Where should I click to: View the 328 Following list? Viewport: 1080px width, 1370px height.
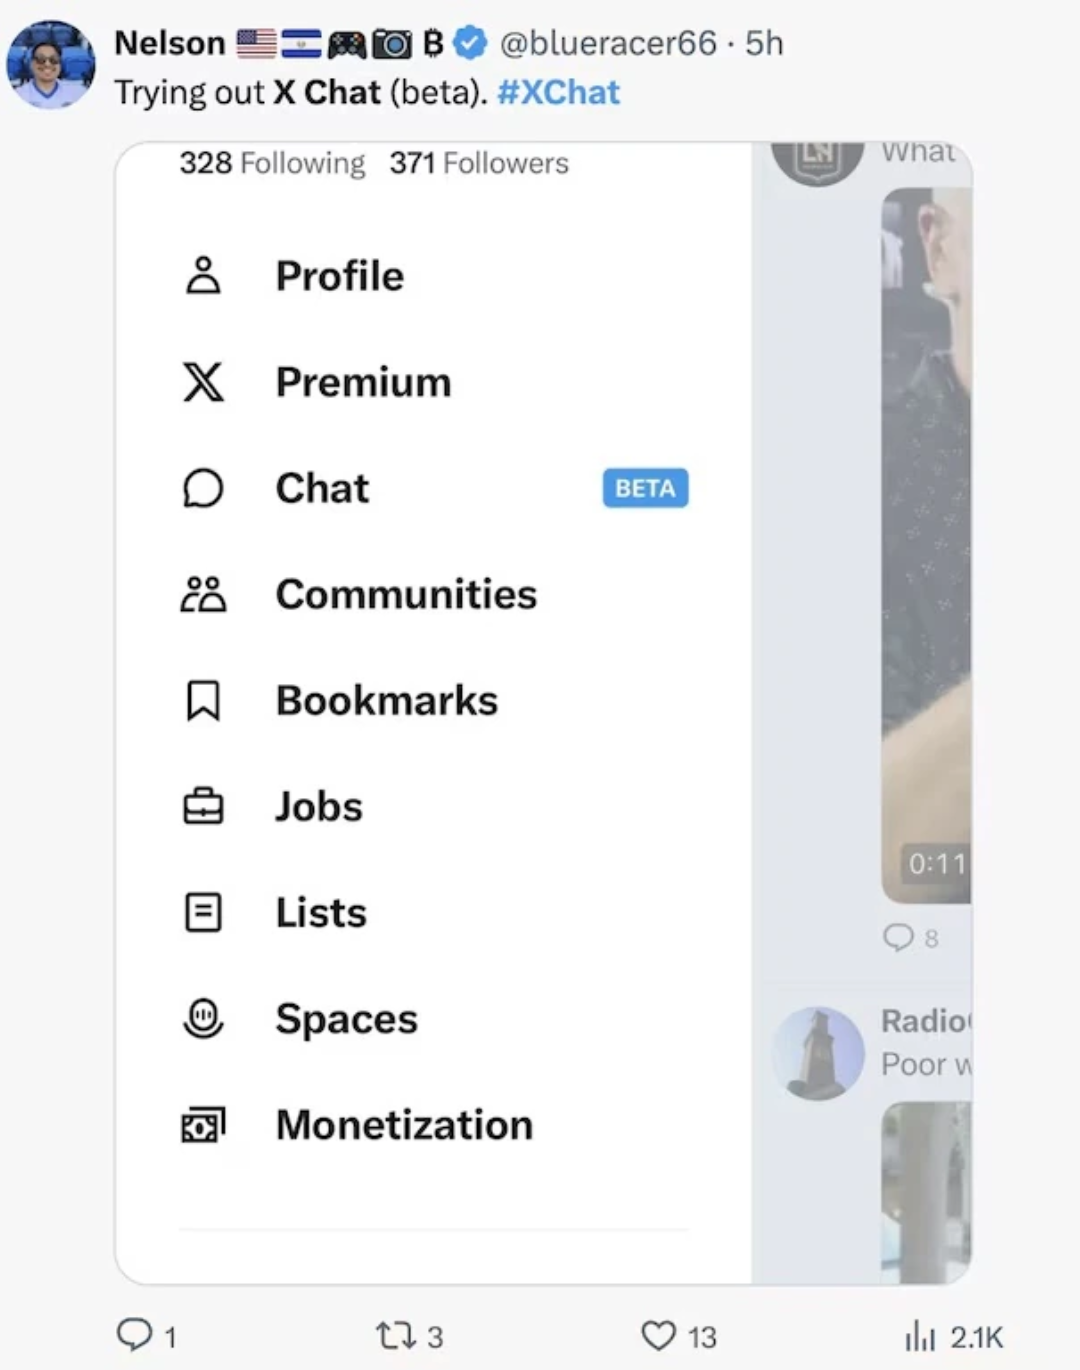(x=272, y=163)
